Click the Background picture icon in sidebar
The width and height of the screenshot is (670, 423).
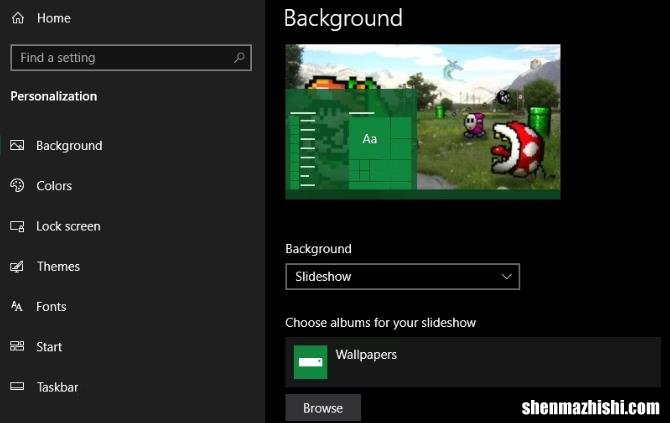pos(17,145)
